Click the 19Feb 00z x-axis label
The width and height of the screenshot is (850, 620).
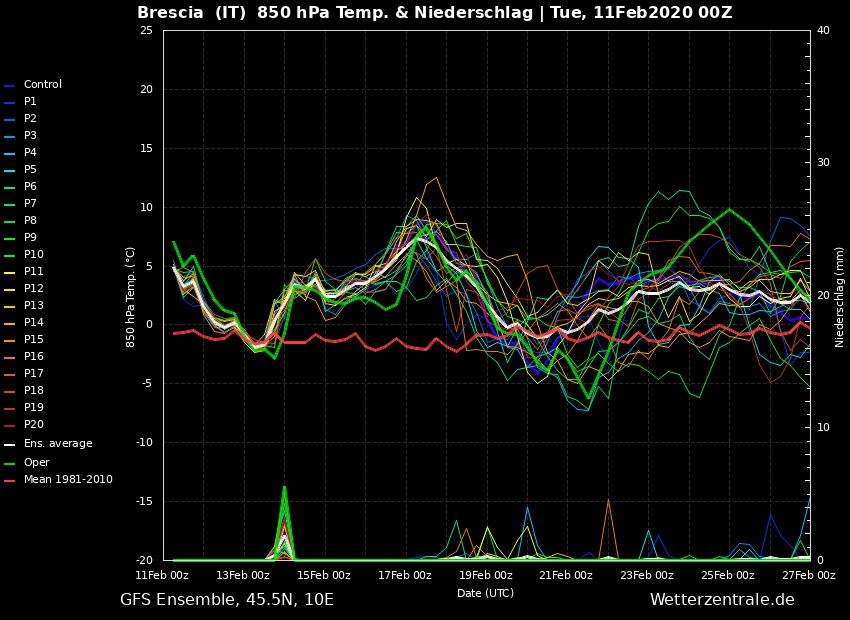(485, 575)
